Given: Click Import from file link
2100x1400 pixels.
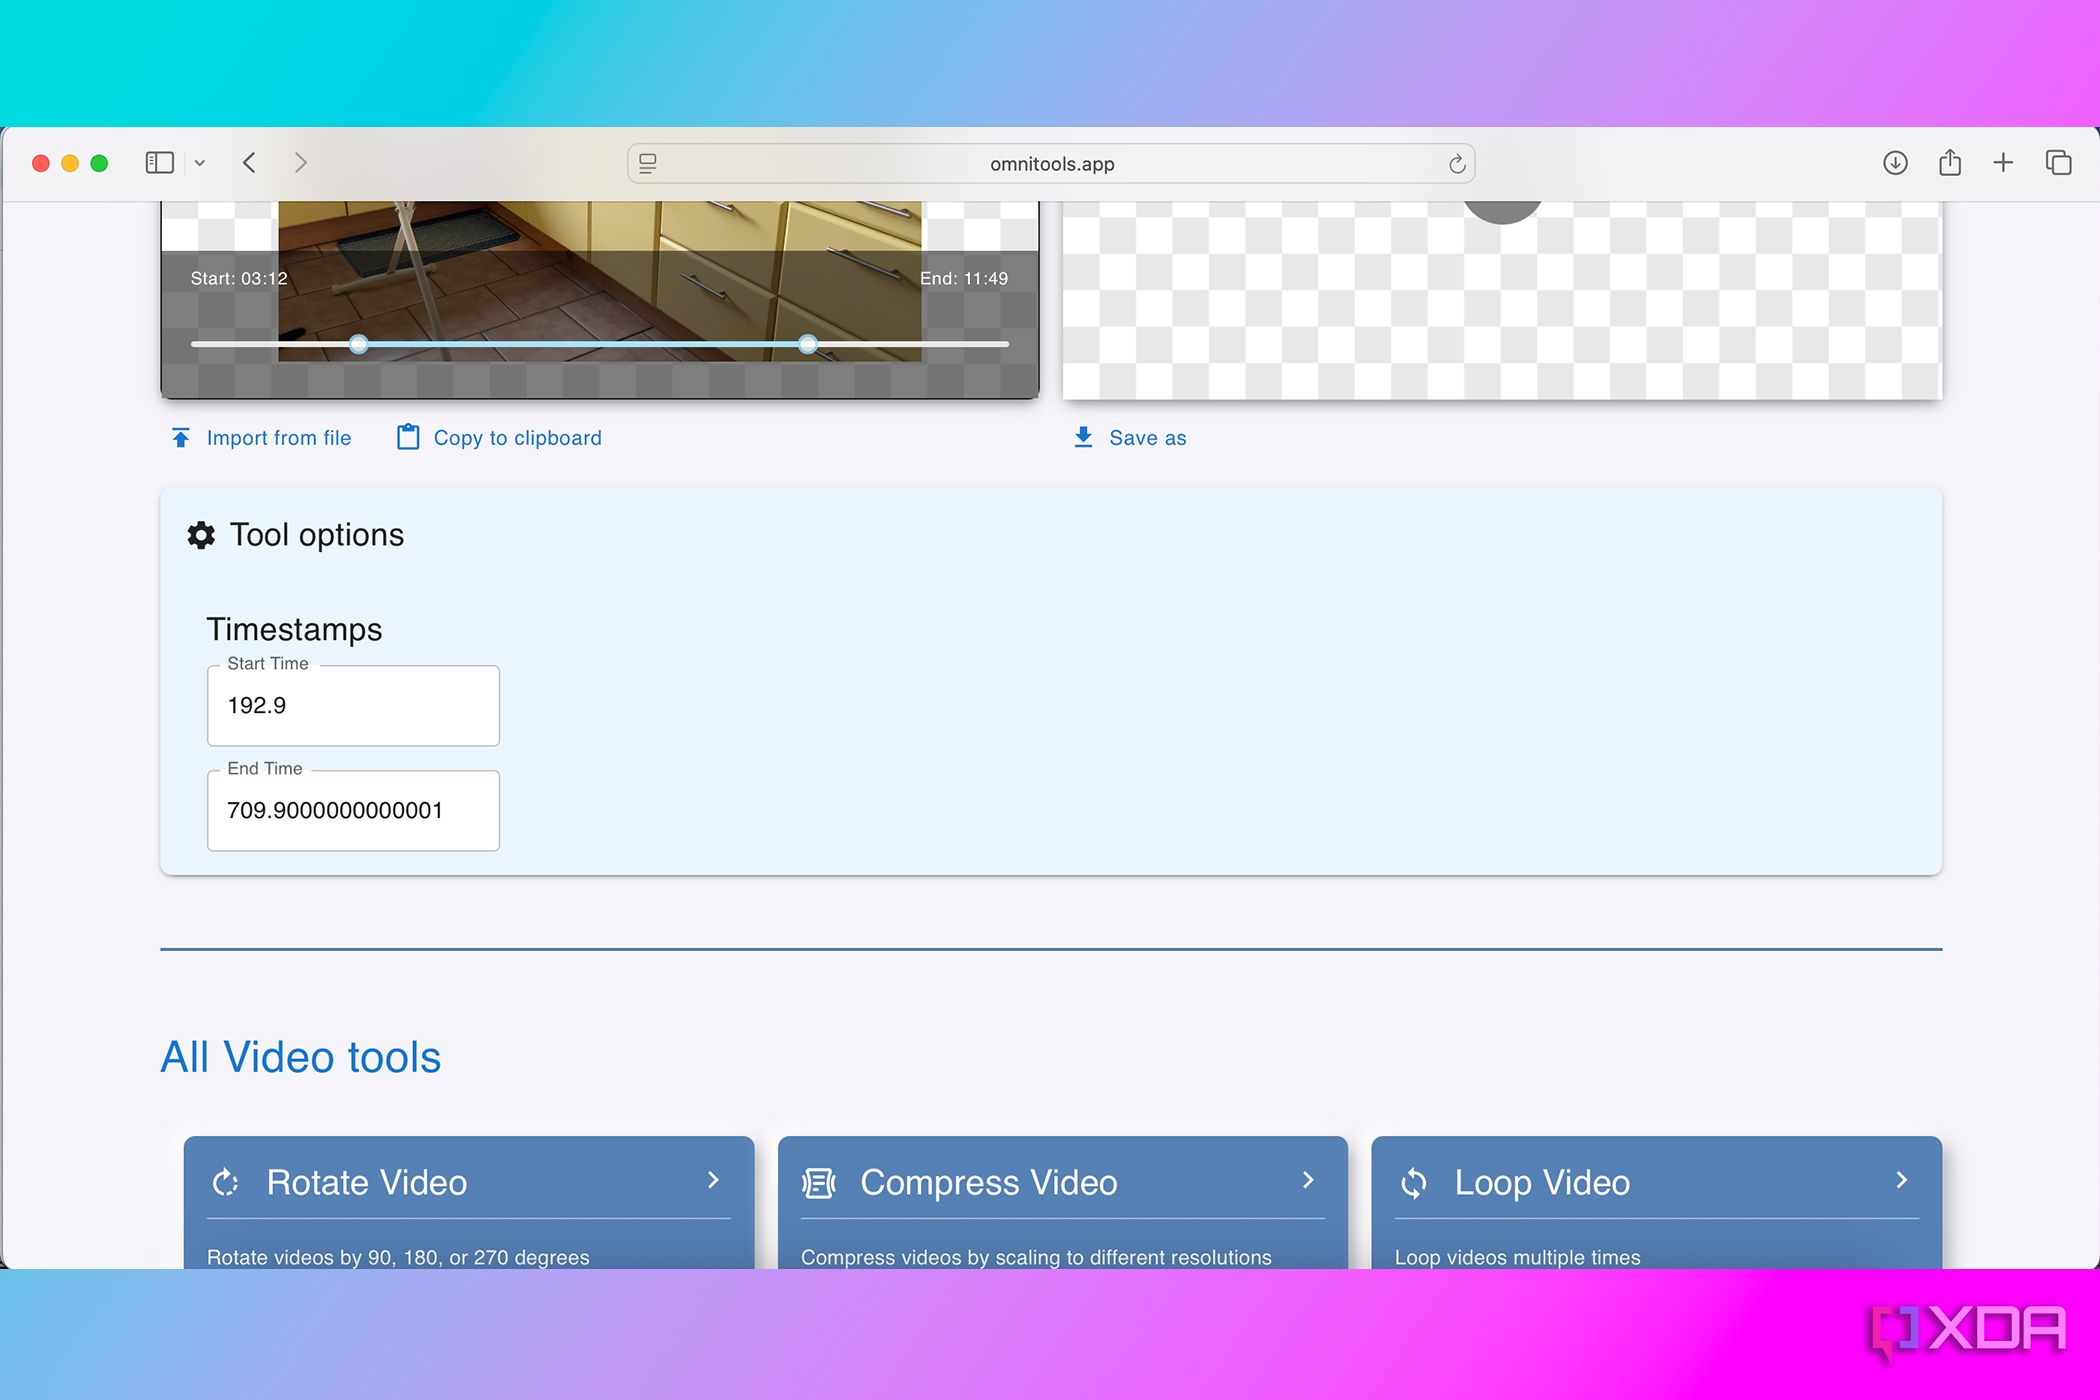Looking at the screenshot, I should pos(261,438).
